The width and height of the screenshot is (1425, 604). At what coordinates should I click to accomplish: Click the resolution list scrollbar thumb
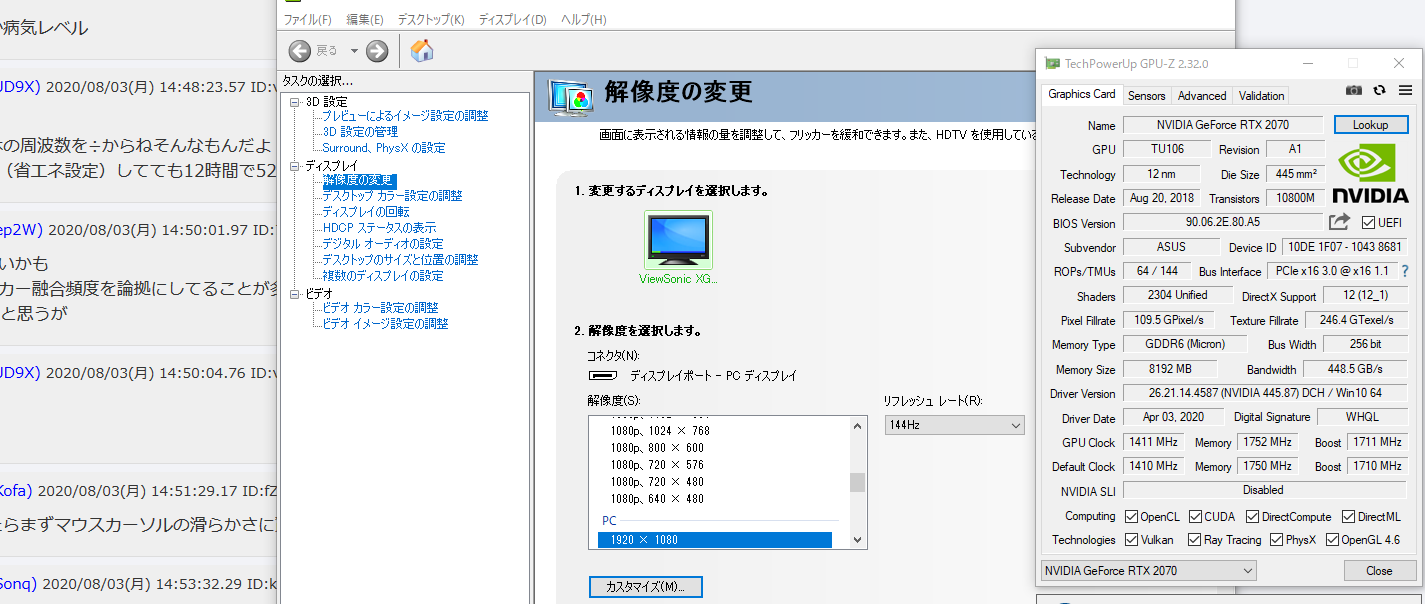coord(857,483)
